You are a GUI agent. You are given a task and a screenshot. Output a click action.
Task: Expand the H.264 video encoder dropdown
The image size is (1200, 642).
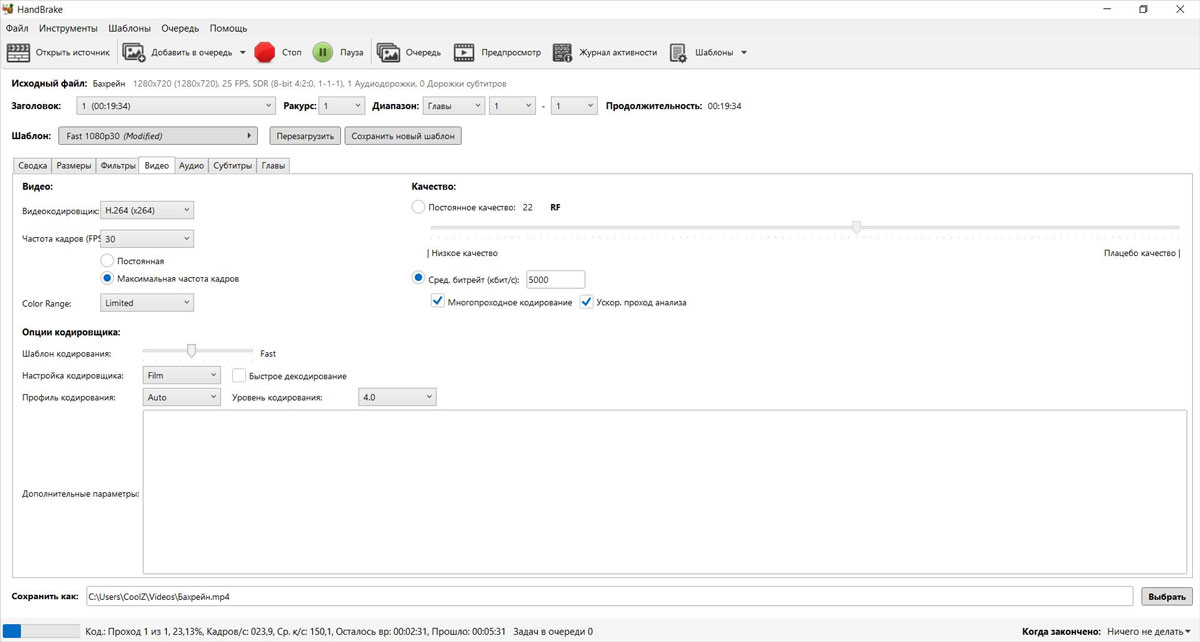tap(147, 210)
